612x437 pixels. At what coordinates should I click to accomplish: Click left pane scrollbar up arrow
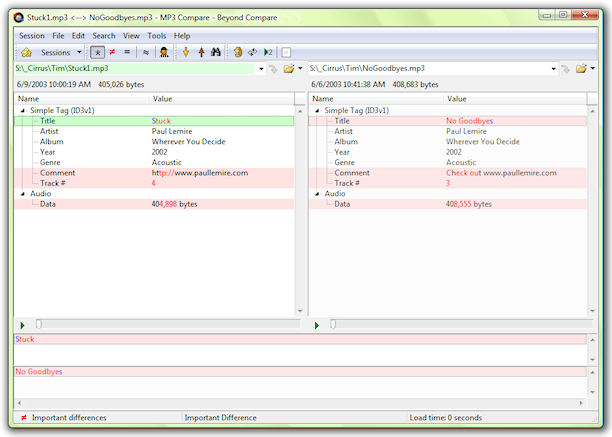coord(300,111)
